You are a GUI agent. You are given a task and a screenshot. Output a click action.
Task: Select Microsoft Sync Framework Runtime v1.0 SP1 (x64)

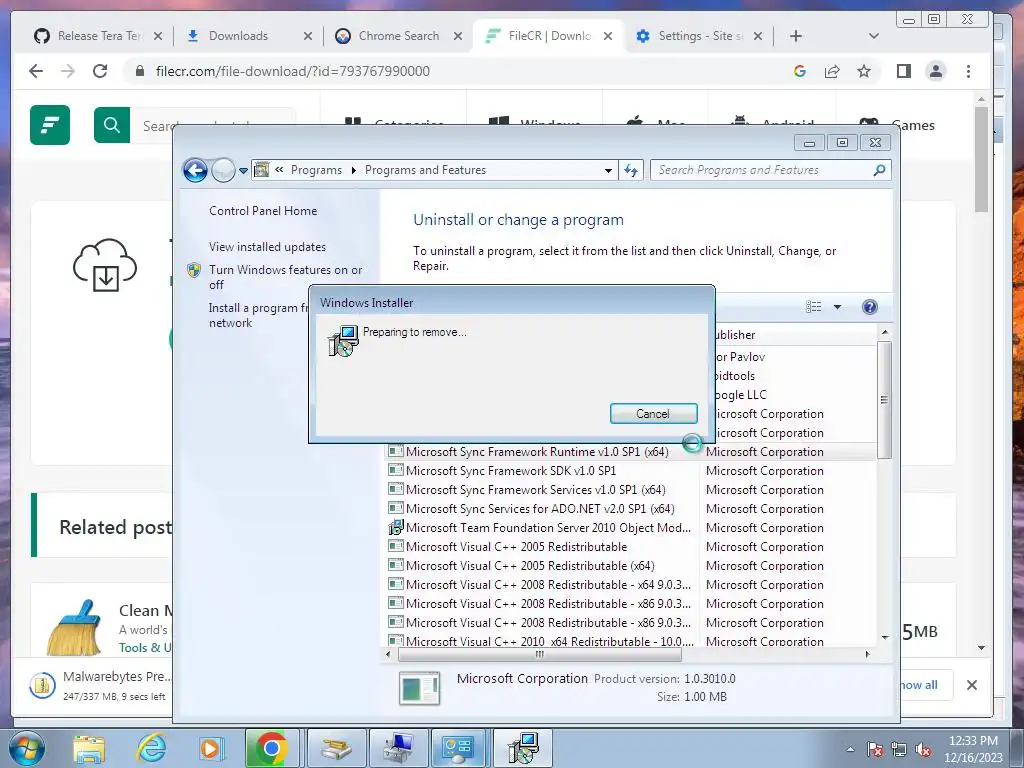pyautogui.click(x=537, y=451)
